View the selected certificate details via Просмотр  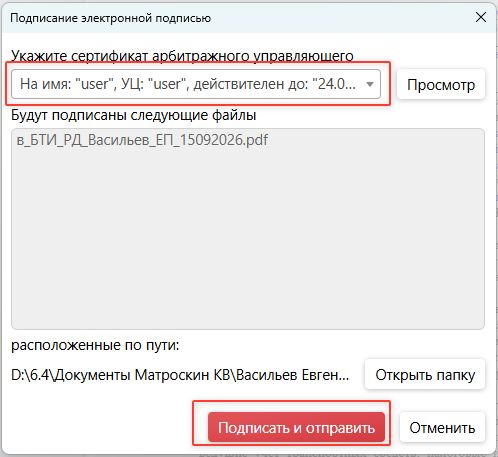(x=441, y=84)
